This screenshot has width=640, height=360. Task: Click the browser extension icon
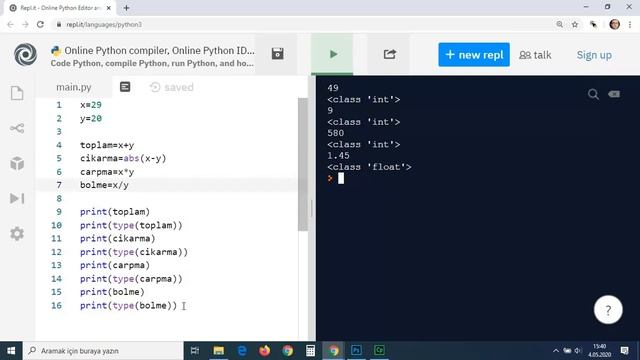593,24
